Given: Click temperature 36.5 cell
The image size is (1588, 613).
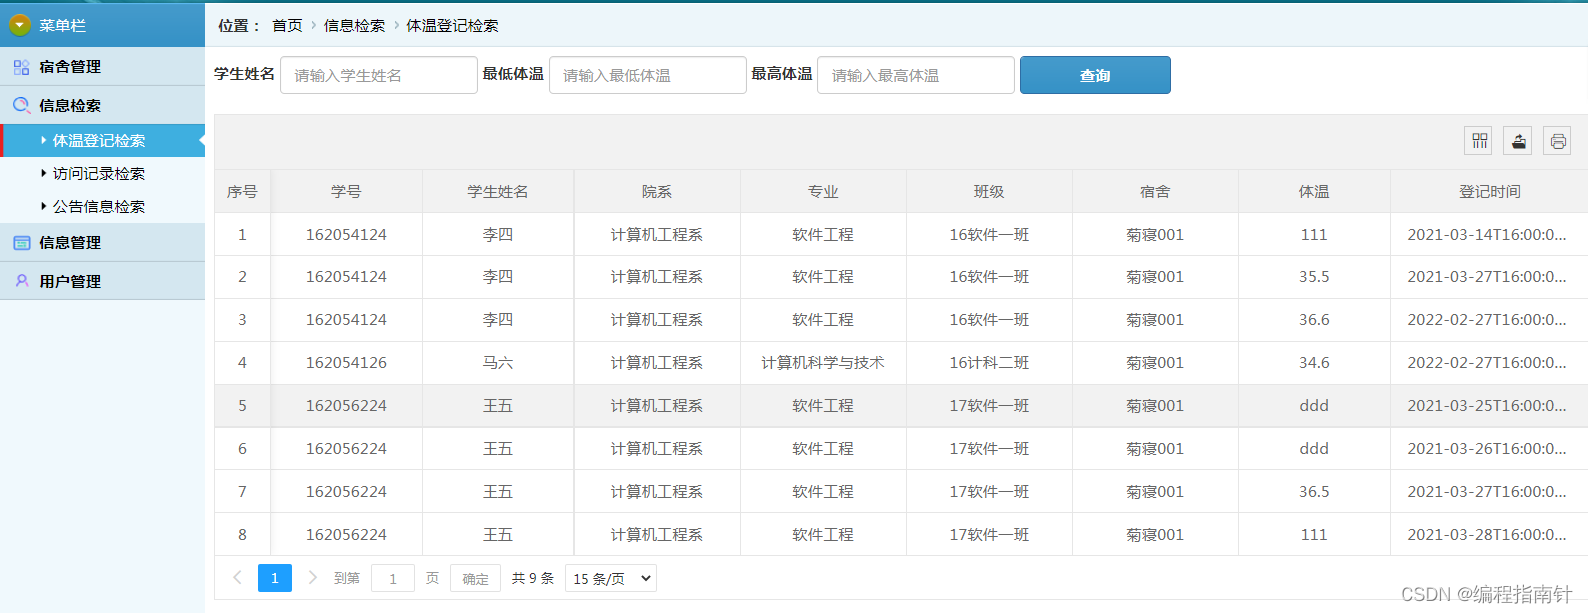Looking at the screenshot, I should coord(1314,492).
